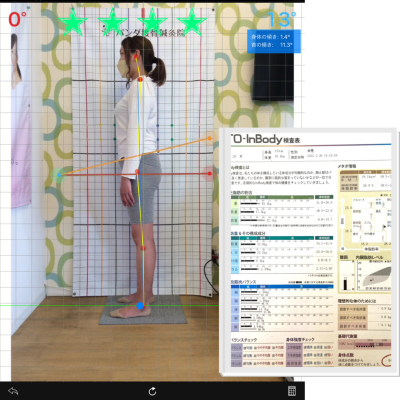Click the red ear marker point
The height and width of the screenshot is (400, 400).
(x=136, y=57)
